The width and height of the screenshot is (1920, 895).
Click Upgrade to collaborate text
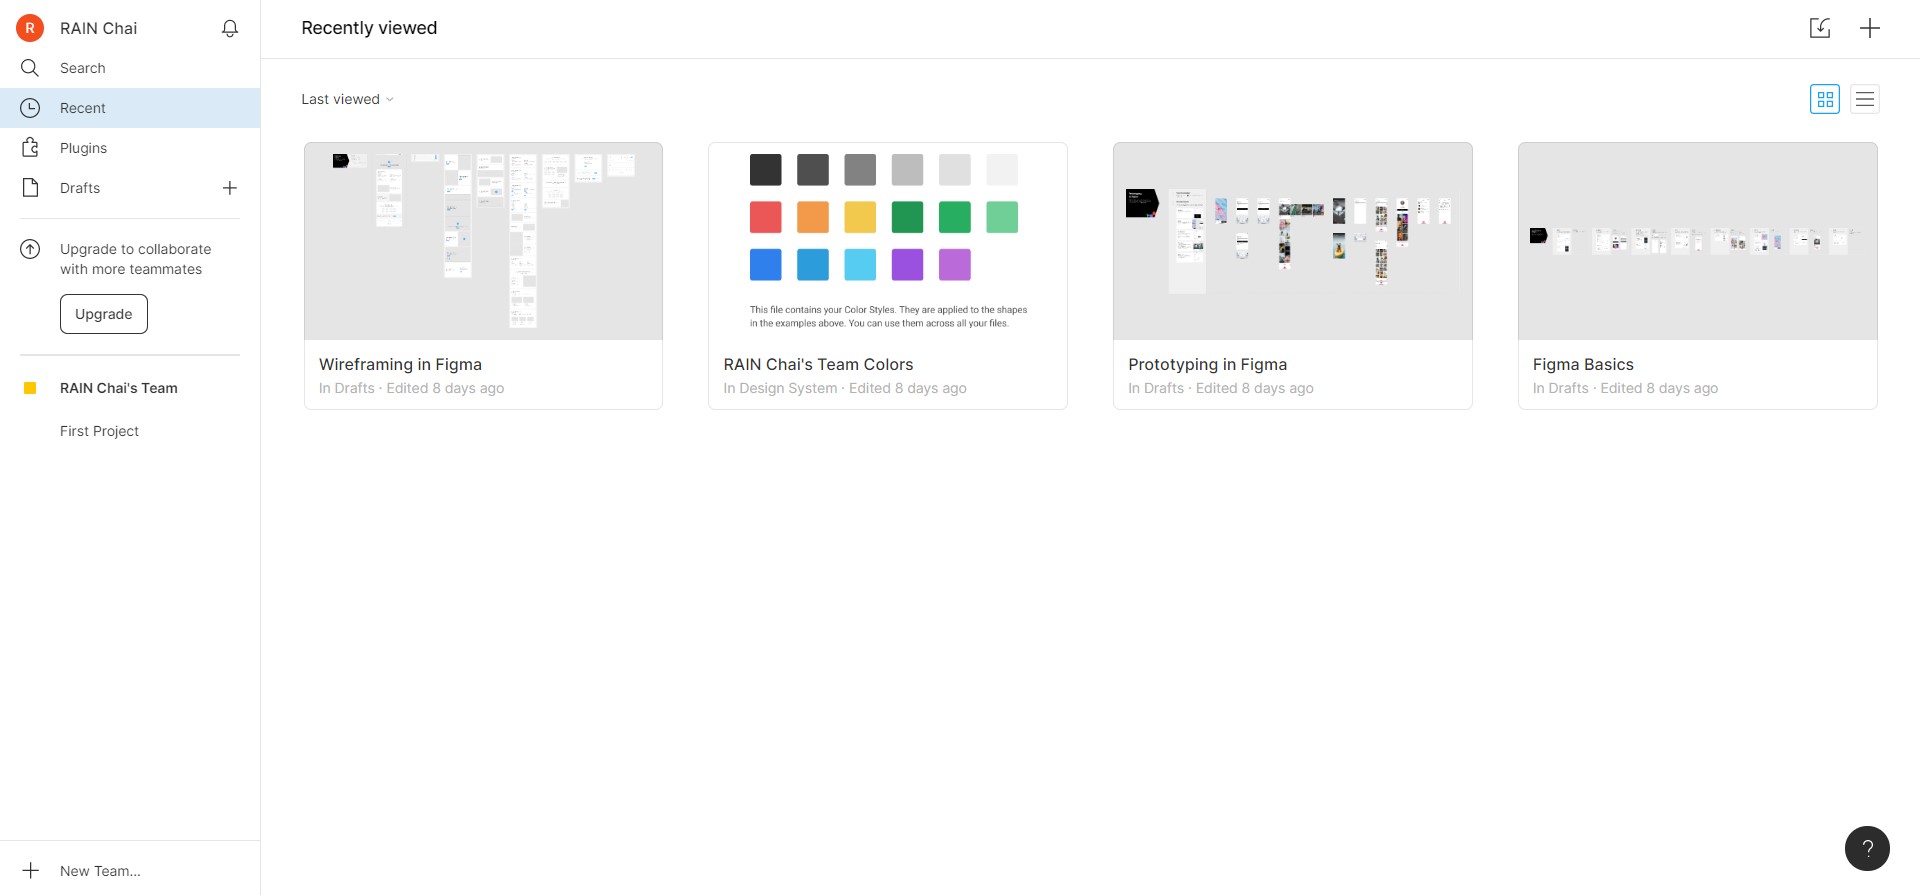click(x=135, y=259)
